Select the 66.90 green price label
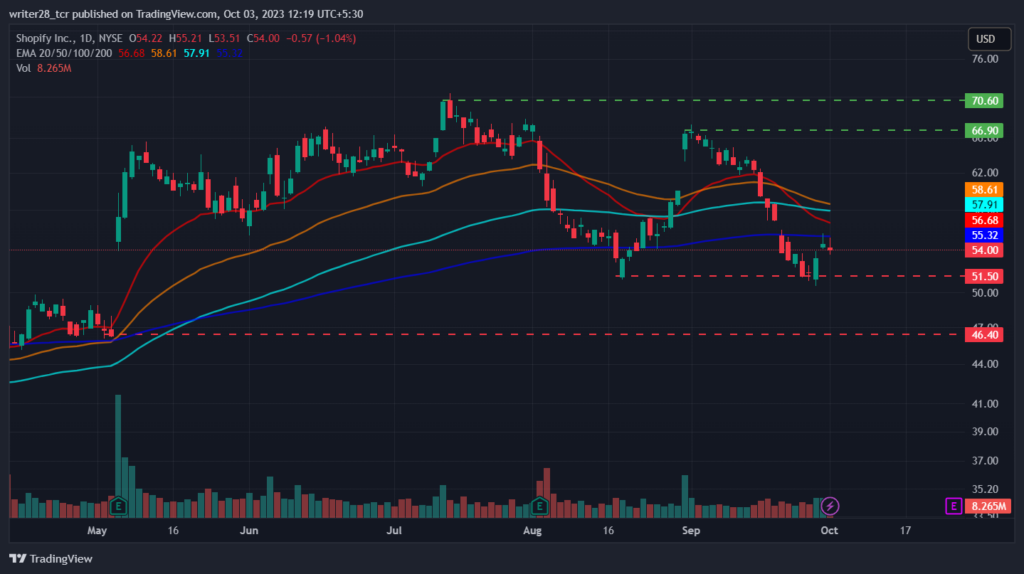The image size is (1024, 574). tap(984, 131)
